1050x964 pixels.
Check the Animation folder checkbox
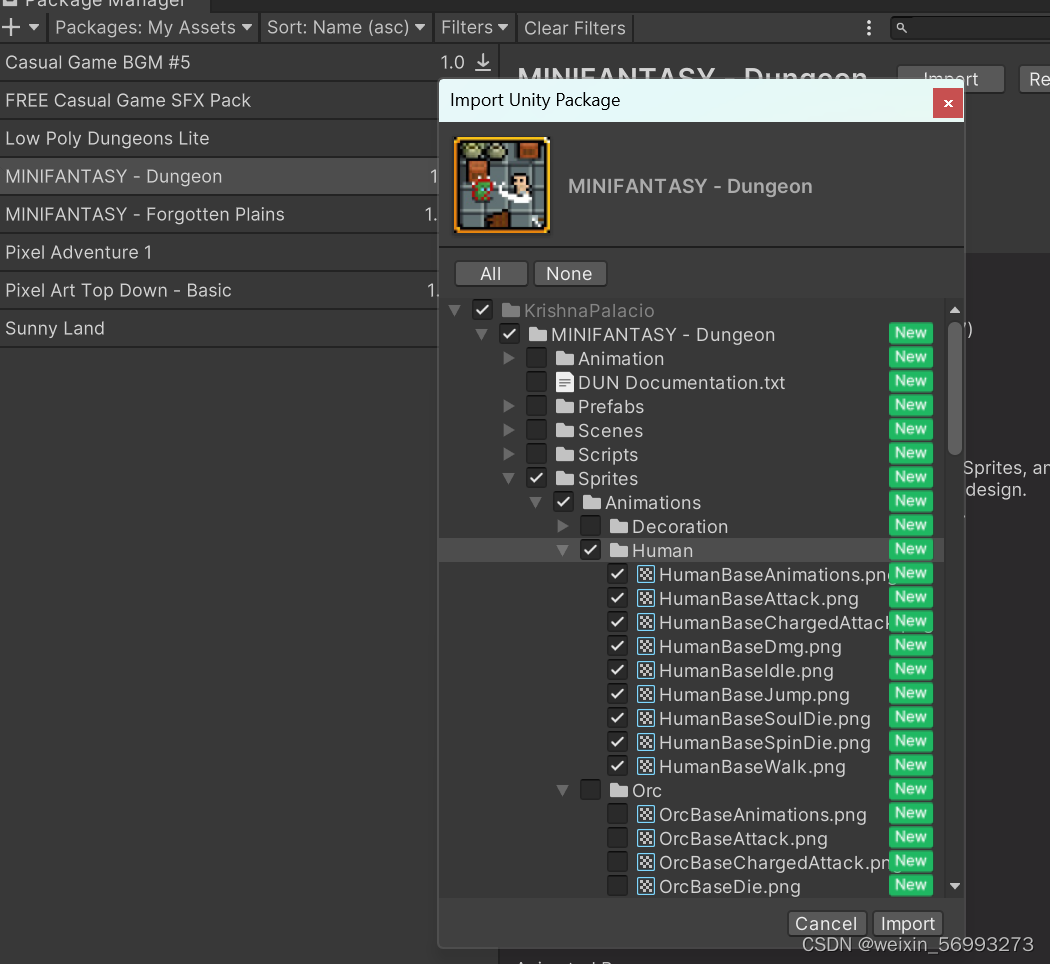pyautogui.click(x=536, y=358)
